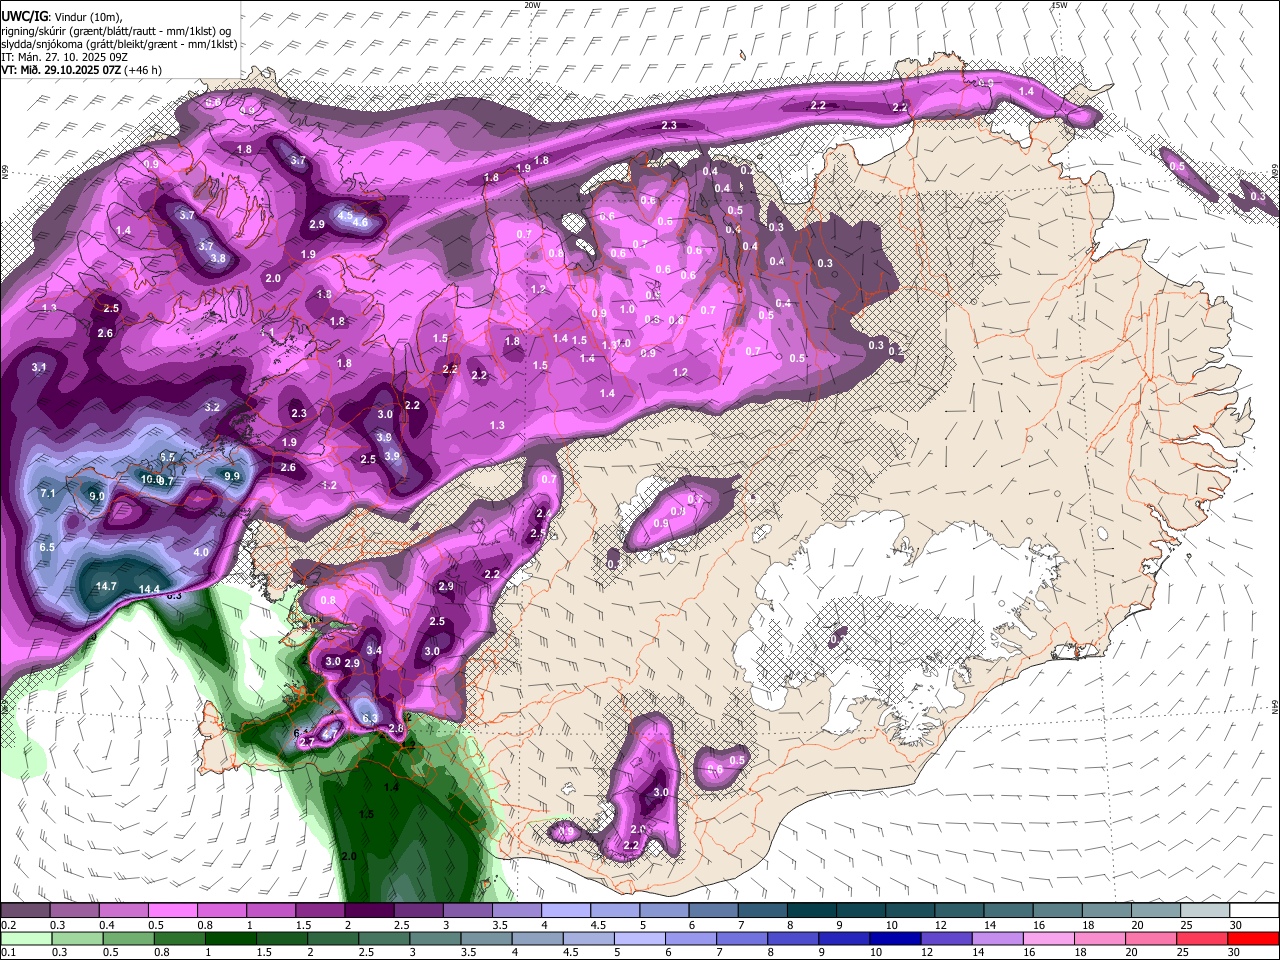Pick the palest green swatch starting lower legend

pos(26,939)
